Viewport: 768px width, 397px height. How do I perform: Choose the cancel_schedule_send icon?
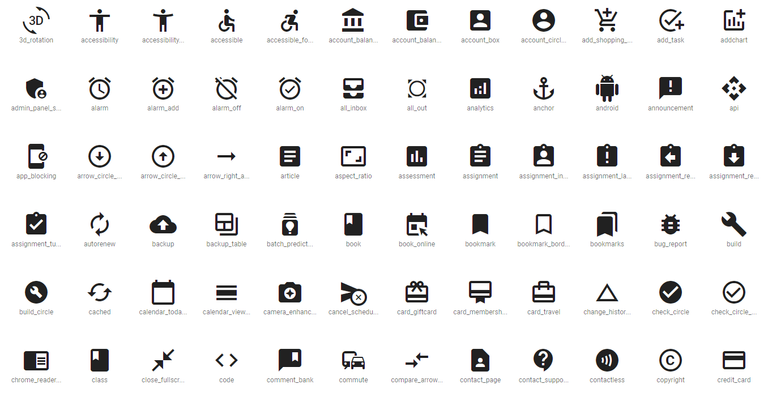pos(354,293)
